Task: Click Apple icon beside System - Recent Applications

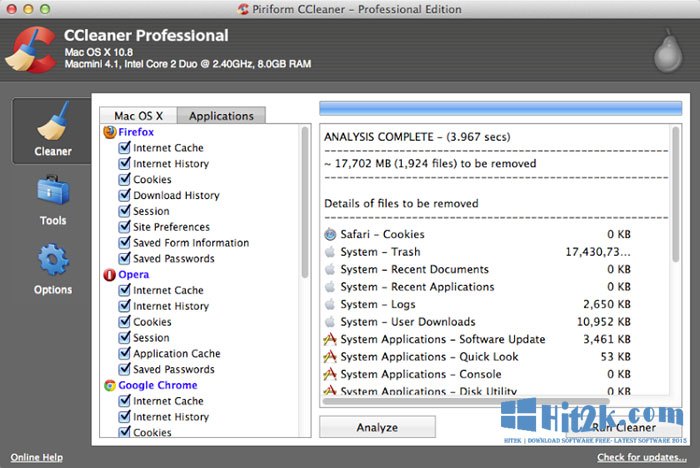Action: (x=330, y=287)
